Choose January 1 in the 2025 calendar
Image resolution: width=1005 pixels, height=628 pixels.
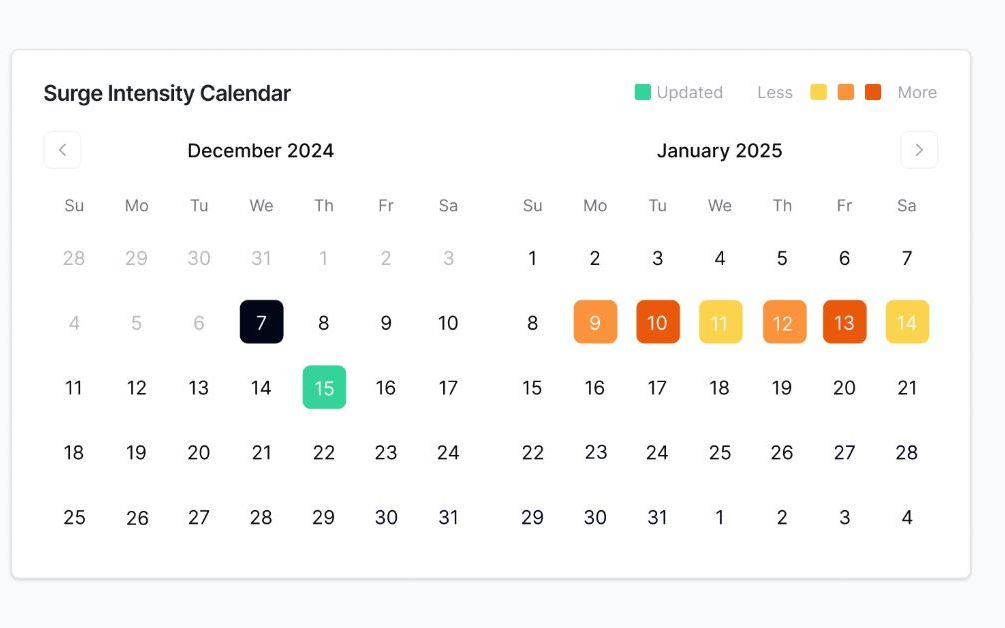tap(532, 258)
